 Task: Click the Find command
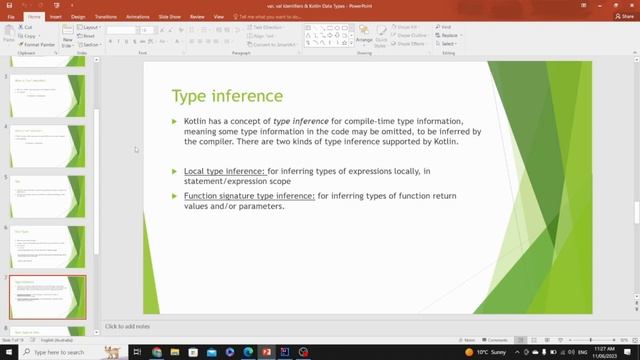pos(443,27)
